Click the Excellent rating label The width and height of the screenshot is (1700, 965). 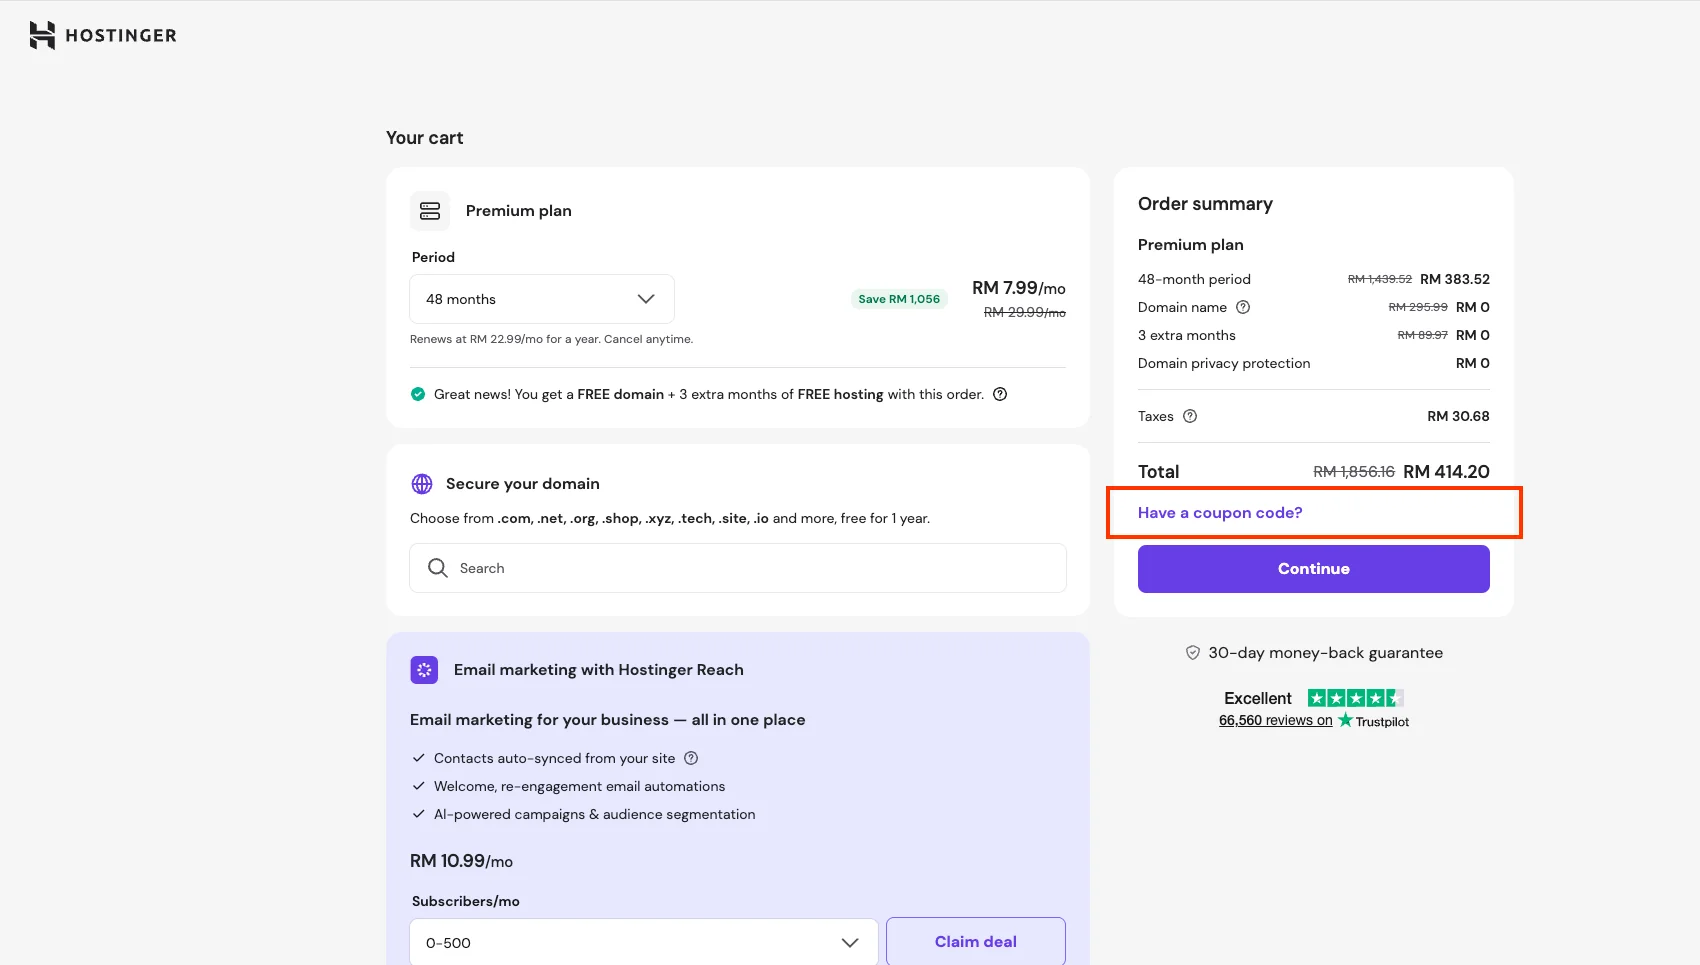[1258, 698]
